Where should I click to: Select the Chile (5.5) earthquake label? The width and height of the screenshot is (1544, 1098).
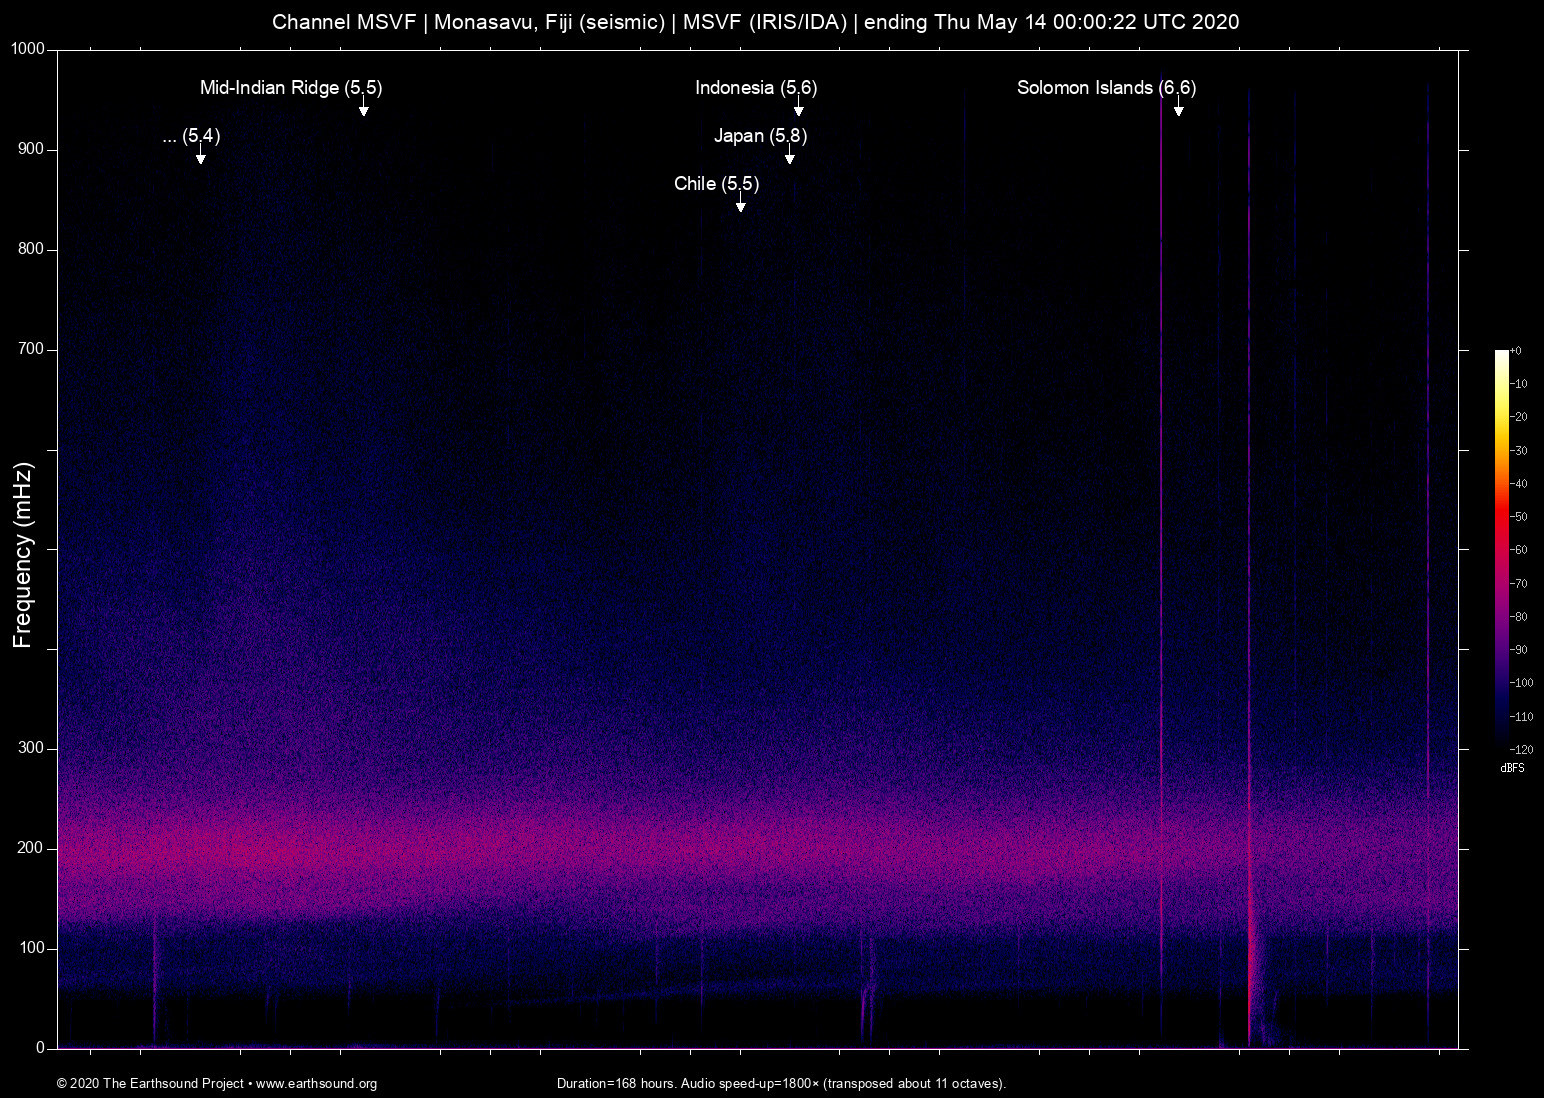(x=716, y=184)
